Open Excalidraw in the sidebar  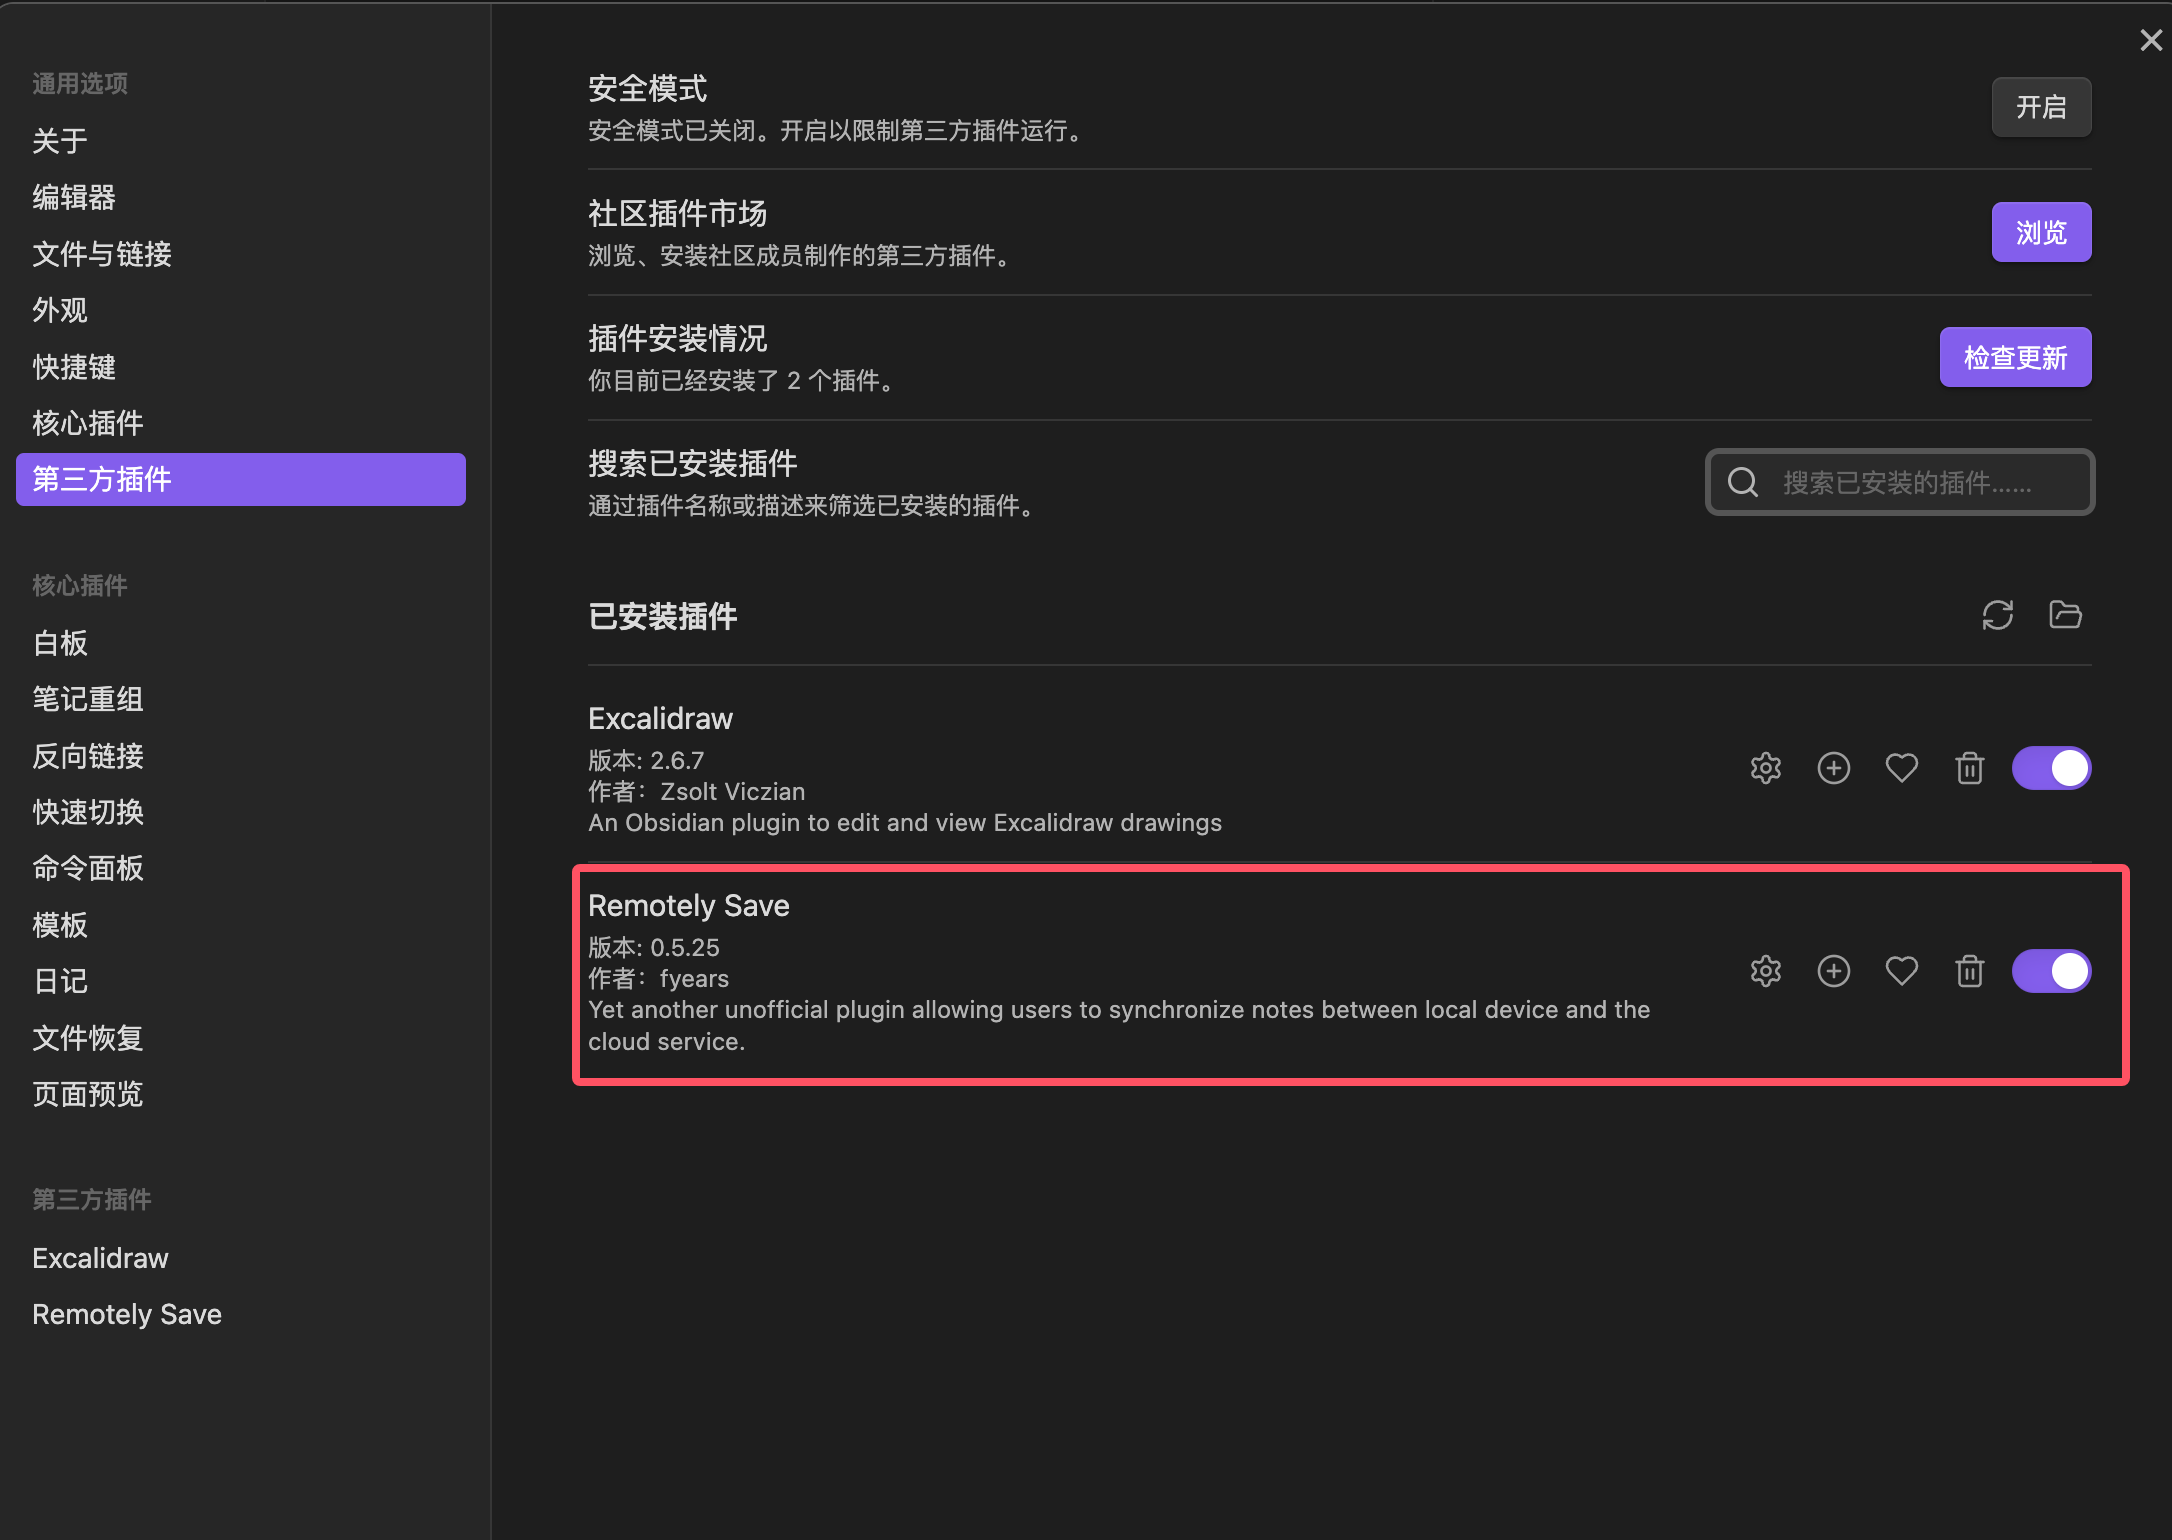point(241,1258)
